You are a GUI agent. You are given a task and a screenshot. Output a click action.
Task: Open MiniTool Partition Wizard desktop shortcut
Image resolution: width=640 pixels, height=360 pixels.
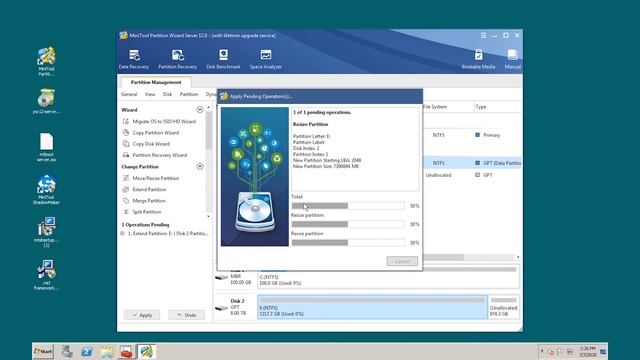click(x=46, y=61)
